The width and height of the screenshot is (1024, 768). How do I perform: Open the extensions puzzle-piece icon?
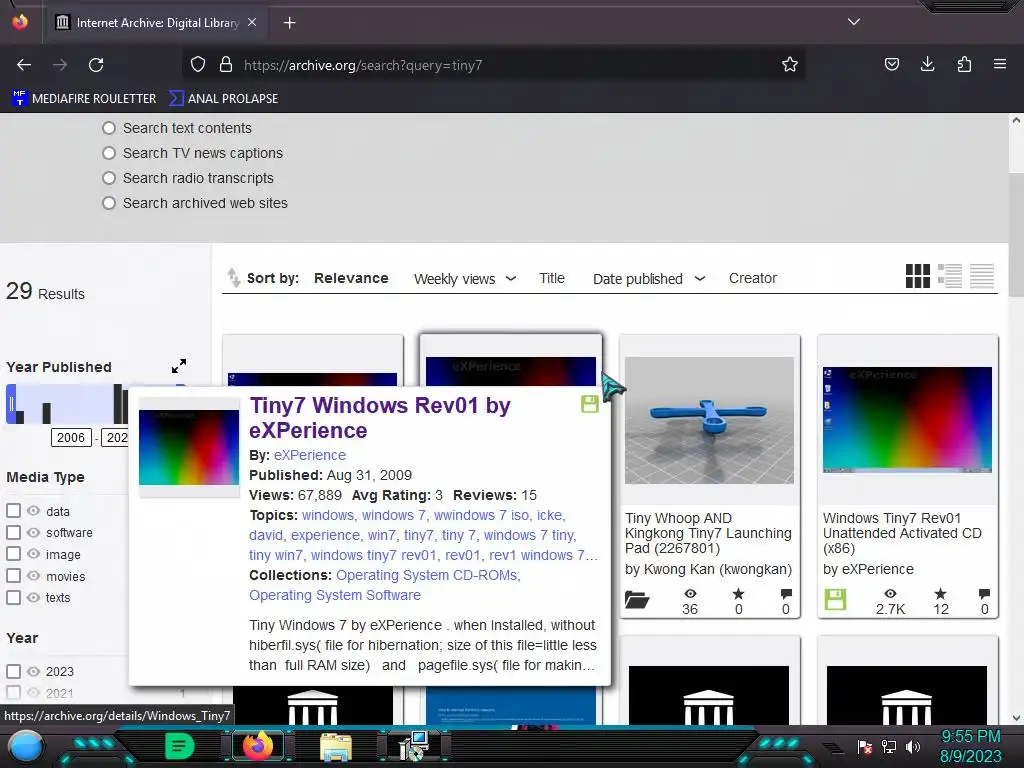pyautogui.click(x=964, y=65)
